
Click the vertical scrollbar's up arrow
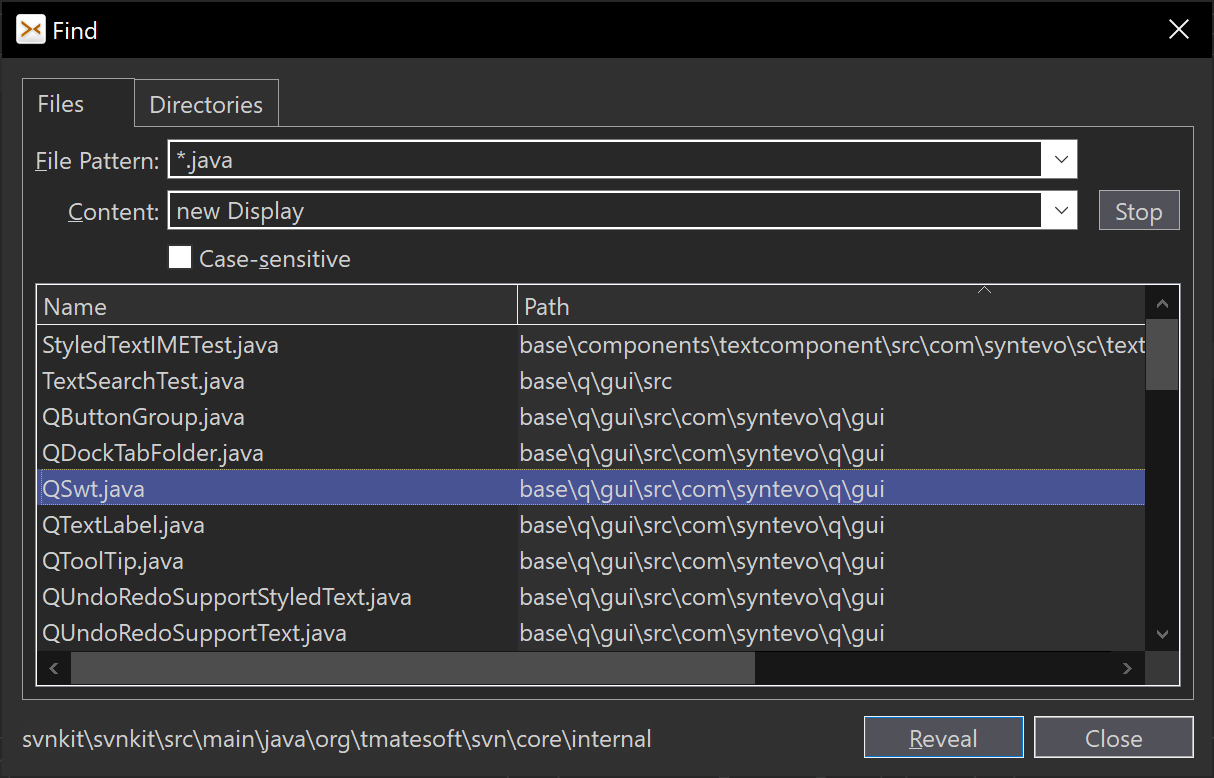1161,302
